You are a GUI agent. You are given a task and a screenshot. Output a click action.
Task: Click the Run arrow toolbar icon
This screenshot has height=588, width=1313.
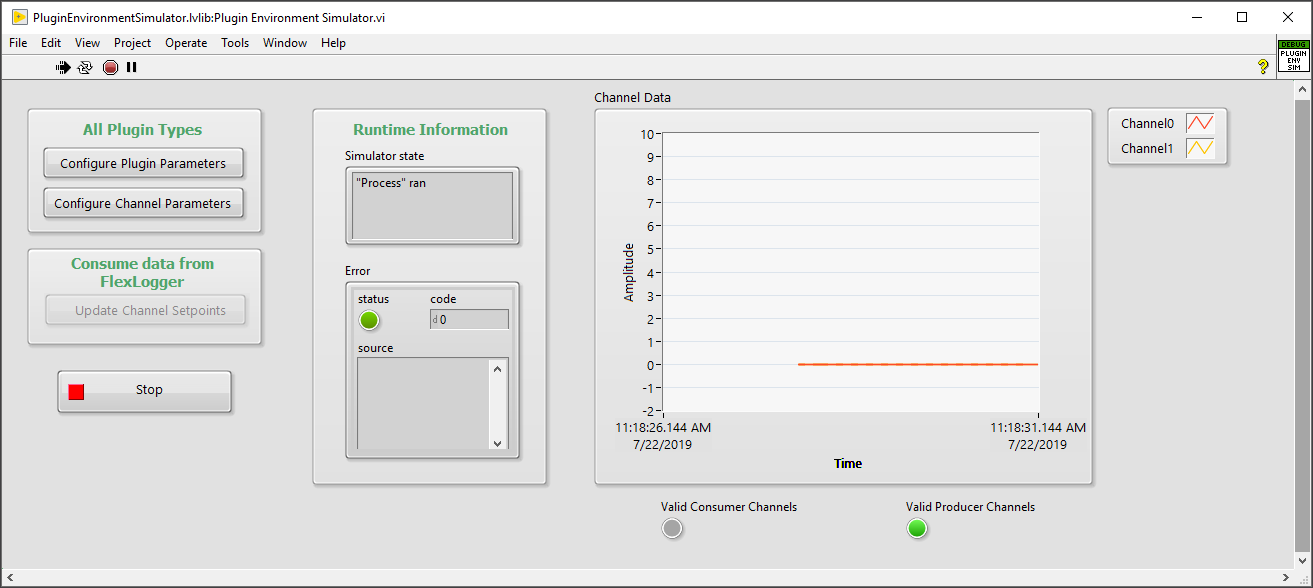(x=63, y=67)
